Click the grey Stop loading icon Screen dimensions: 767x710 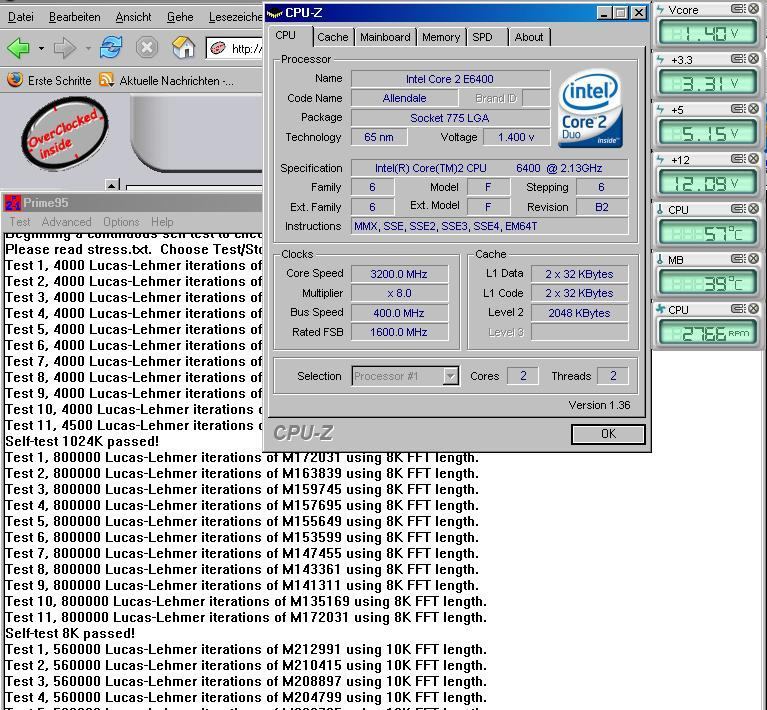pos(147,48)
